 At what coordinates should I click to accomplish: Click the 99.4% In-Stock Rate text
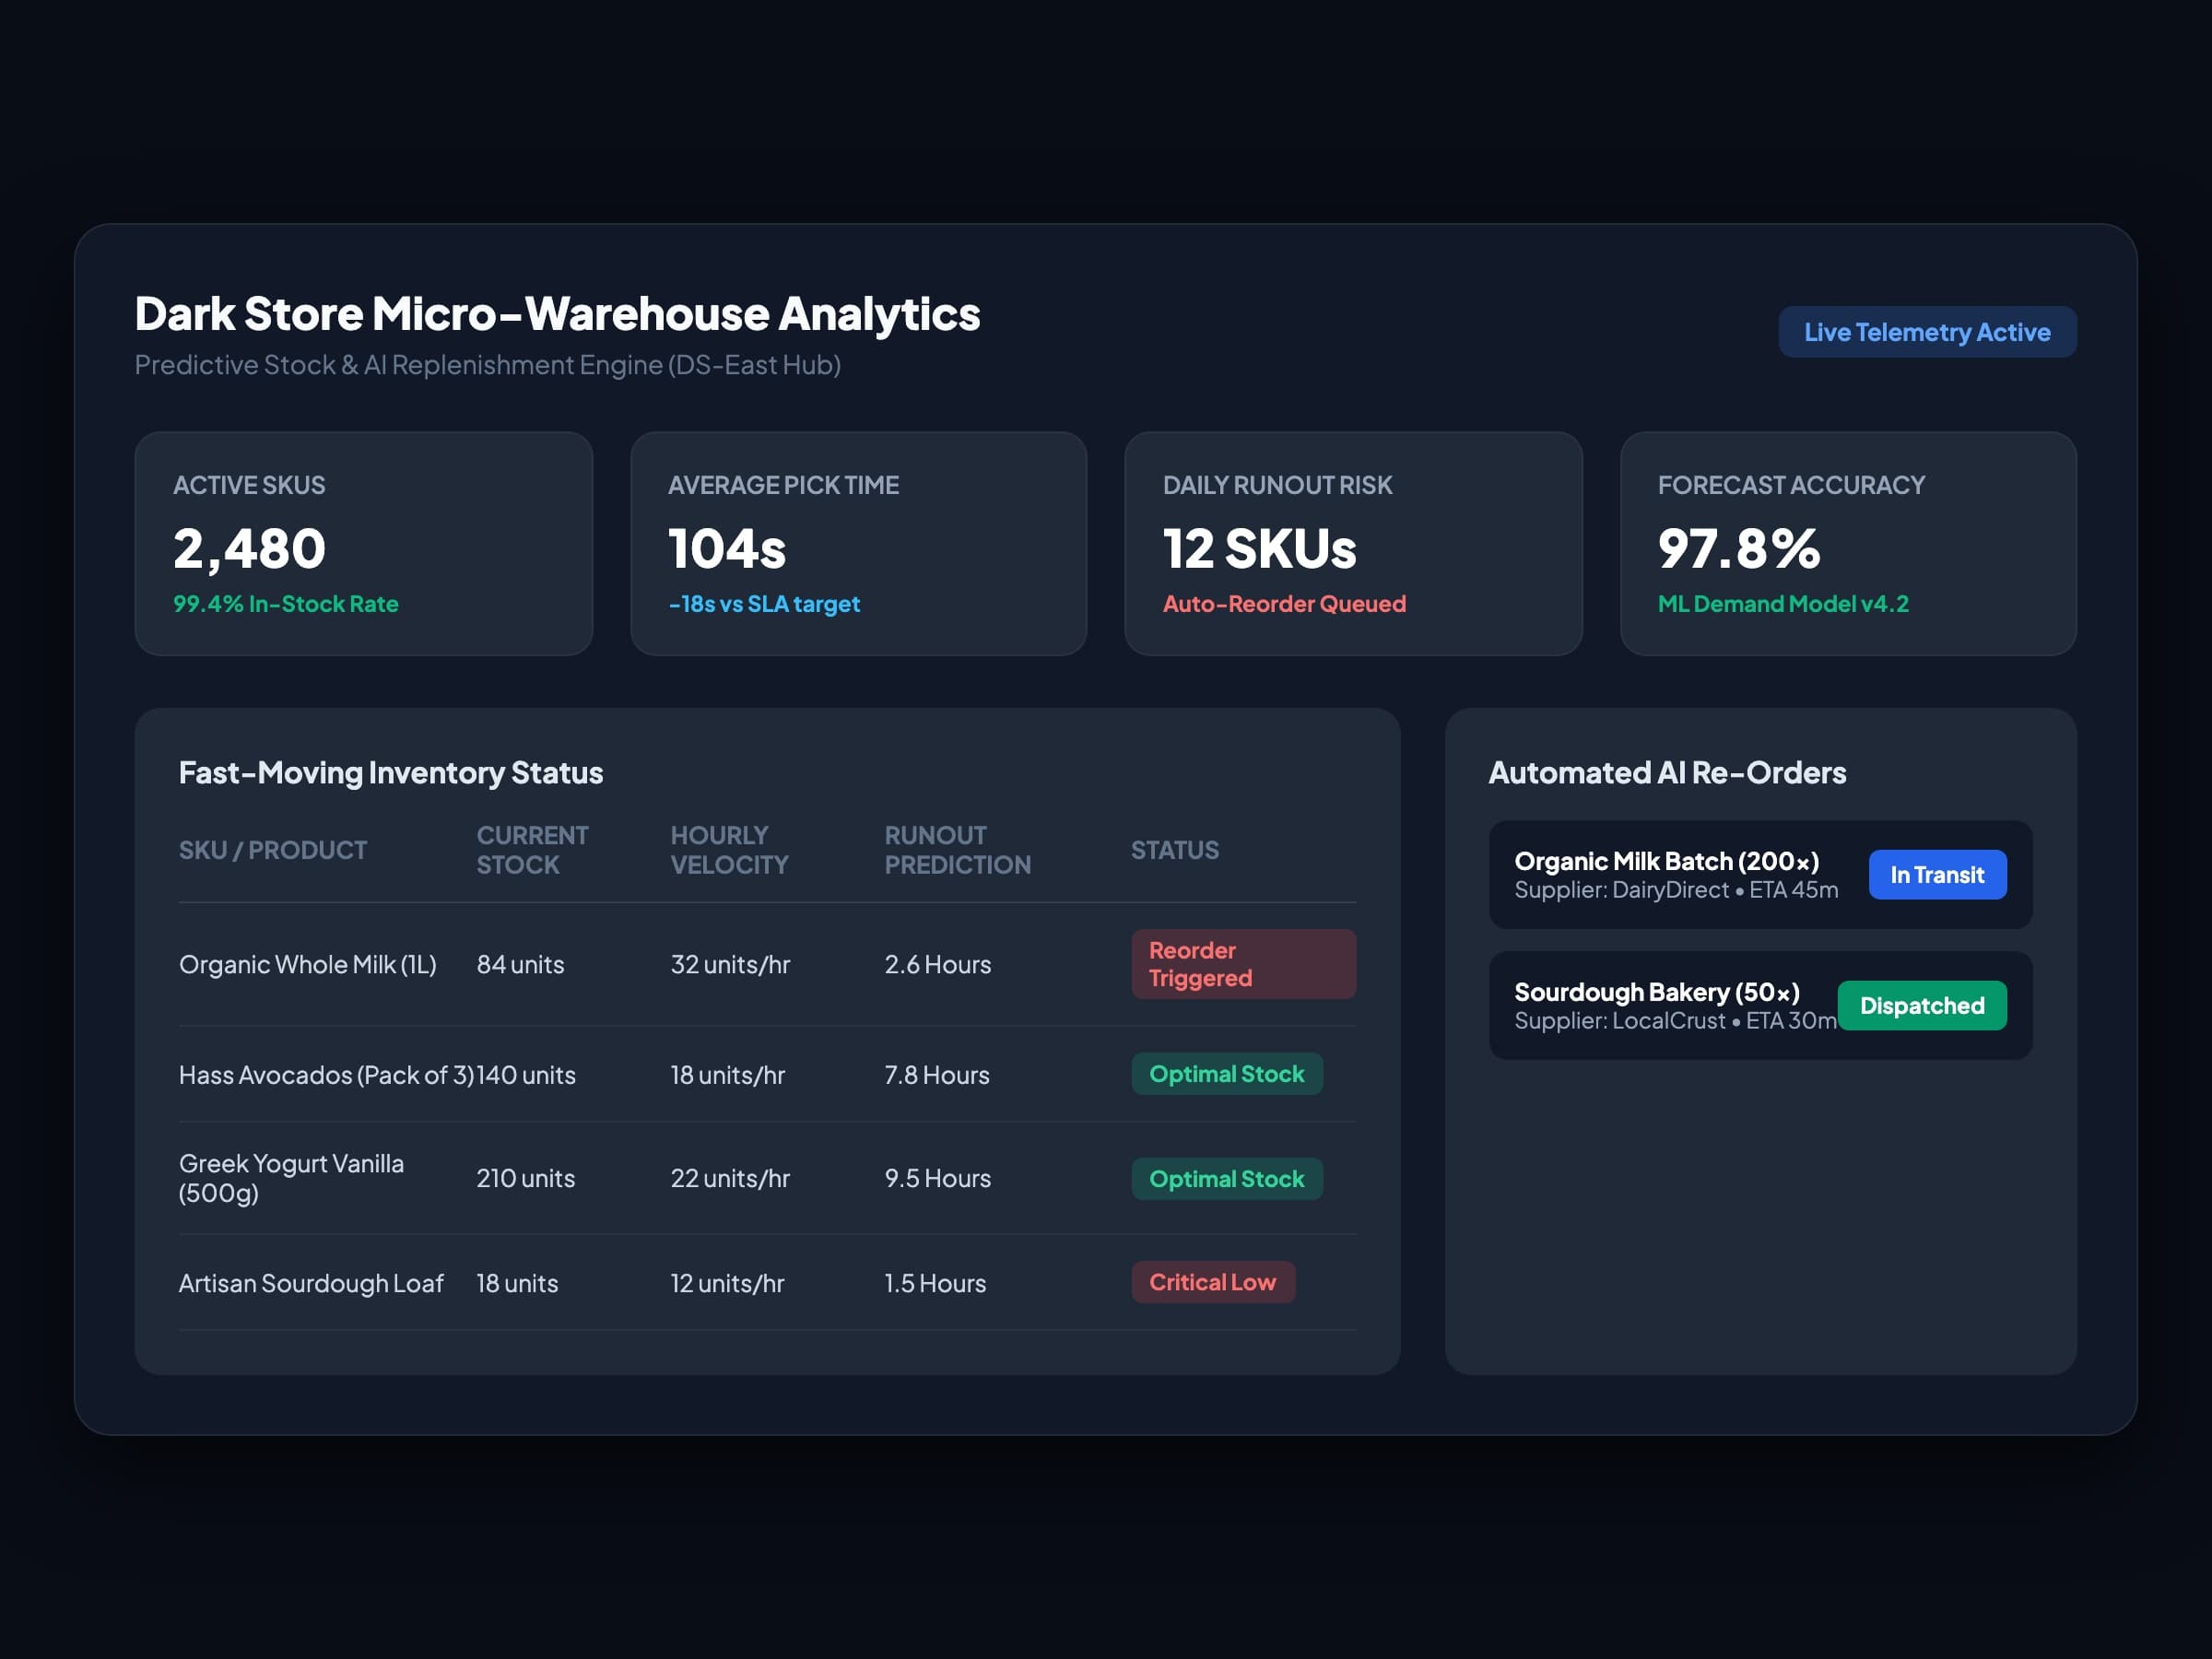pyautogui.click(x=286, y=604)
